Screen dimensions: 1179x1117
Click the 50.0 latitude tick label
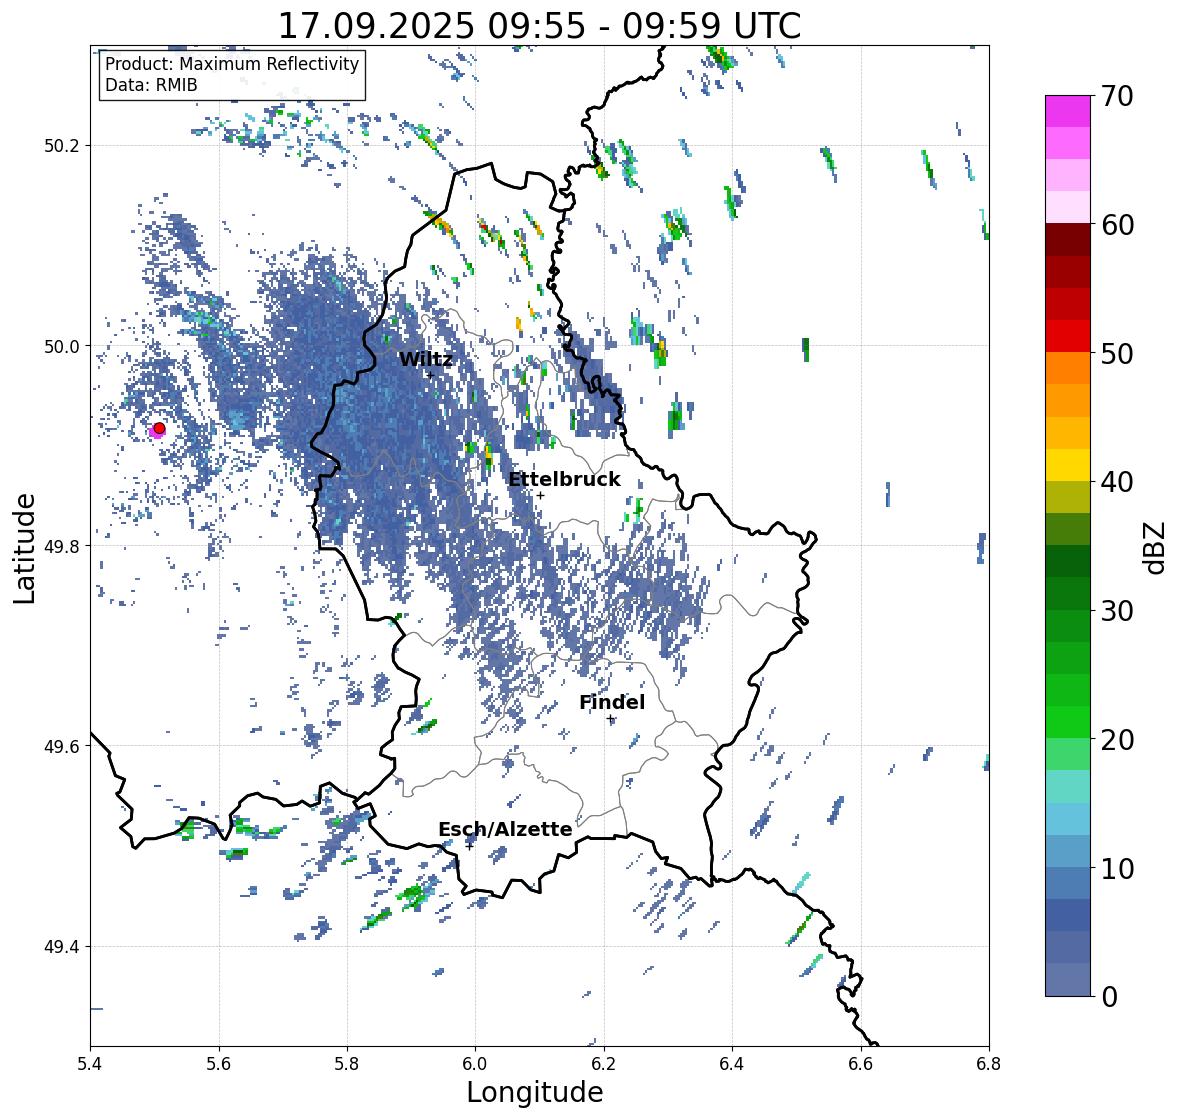(62, 347)
